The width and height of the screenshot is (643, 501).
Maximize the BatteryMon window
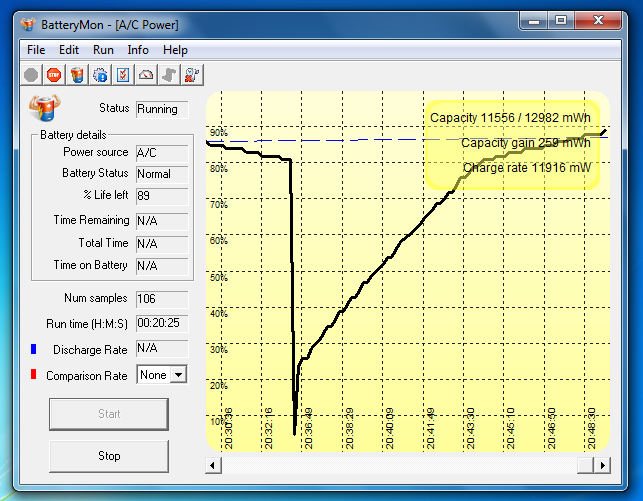tap(561, 20)
